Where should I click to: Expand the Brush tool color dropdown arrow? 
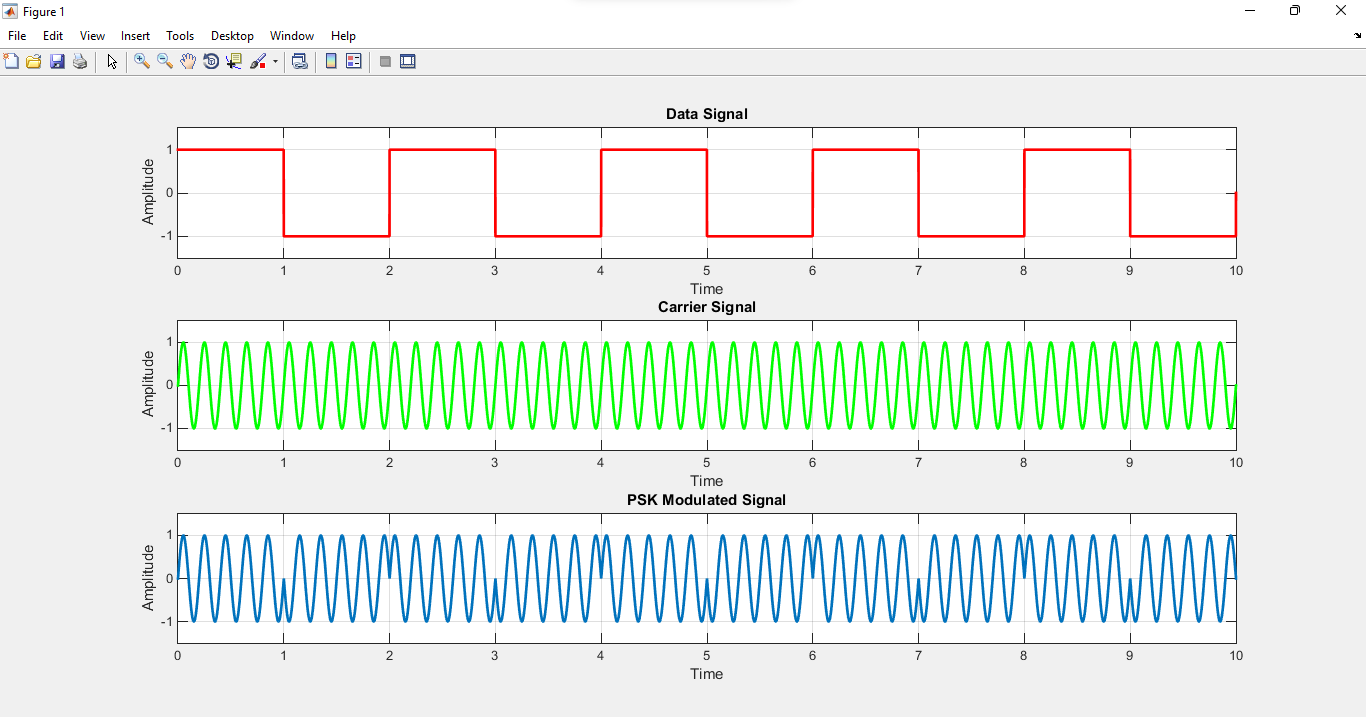pos(275,62)
